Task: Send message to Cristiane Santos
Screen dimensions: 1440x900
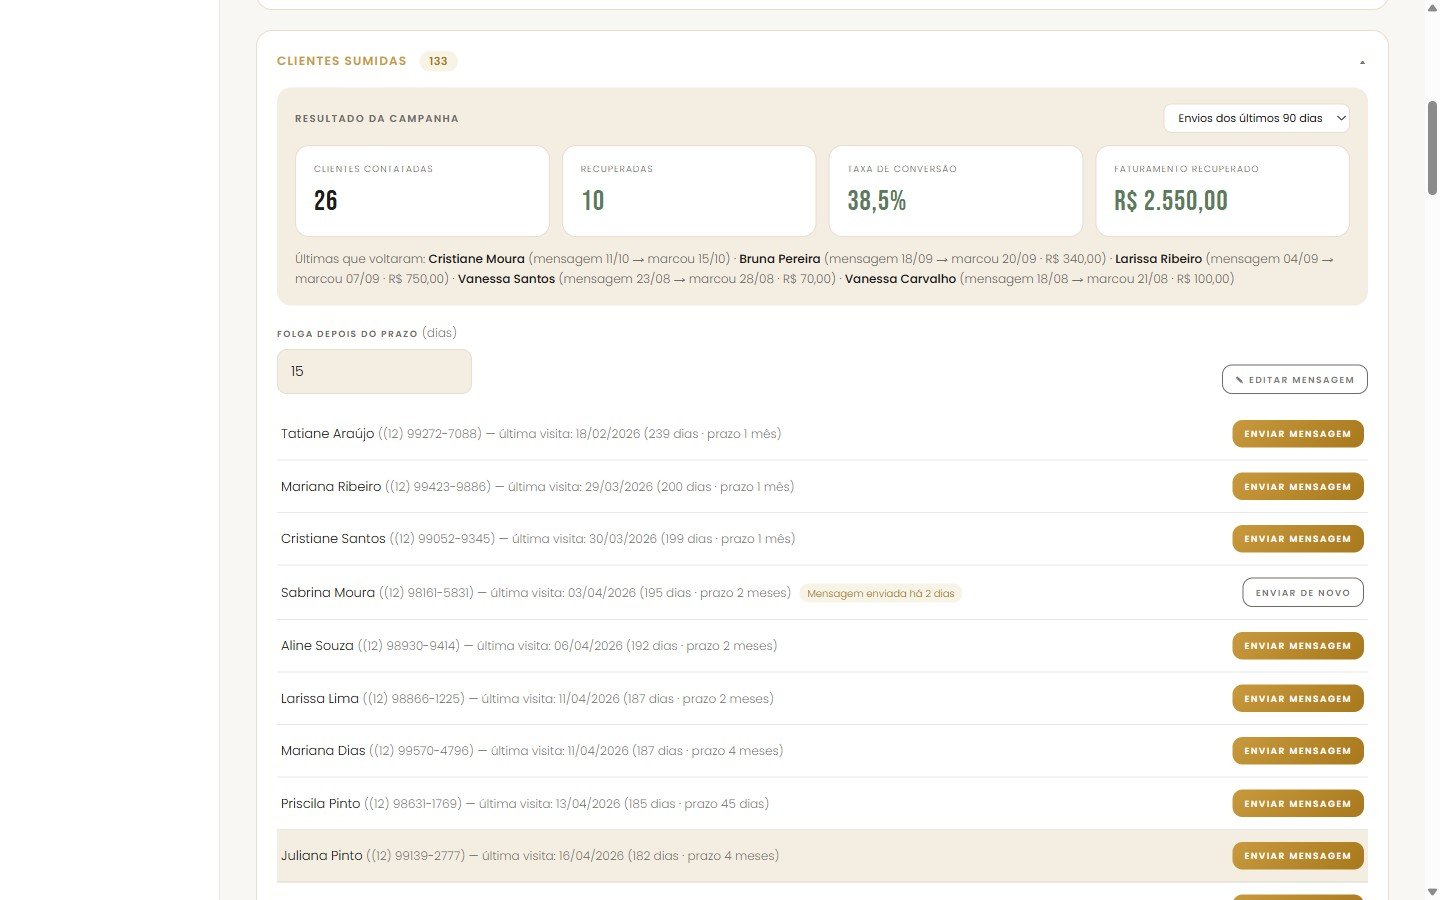Action: [1297, 539]
